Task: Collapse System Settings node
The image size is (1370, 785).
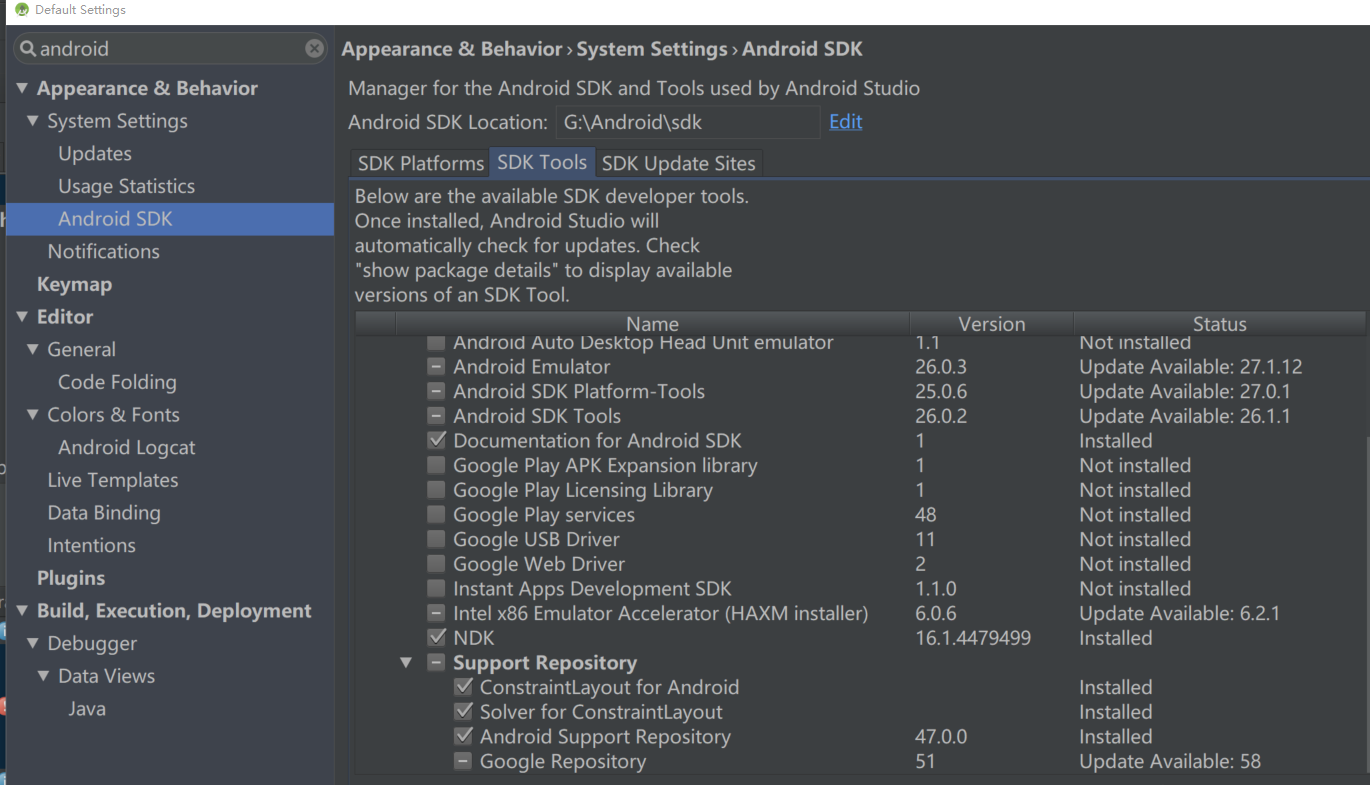Action: point(33,121)
